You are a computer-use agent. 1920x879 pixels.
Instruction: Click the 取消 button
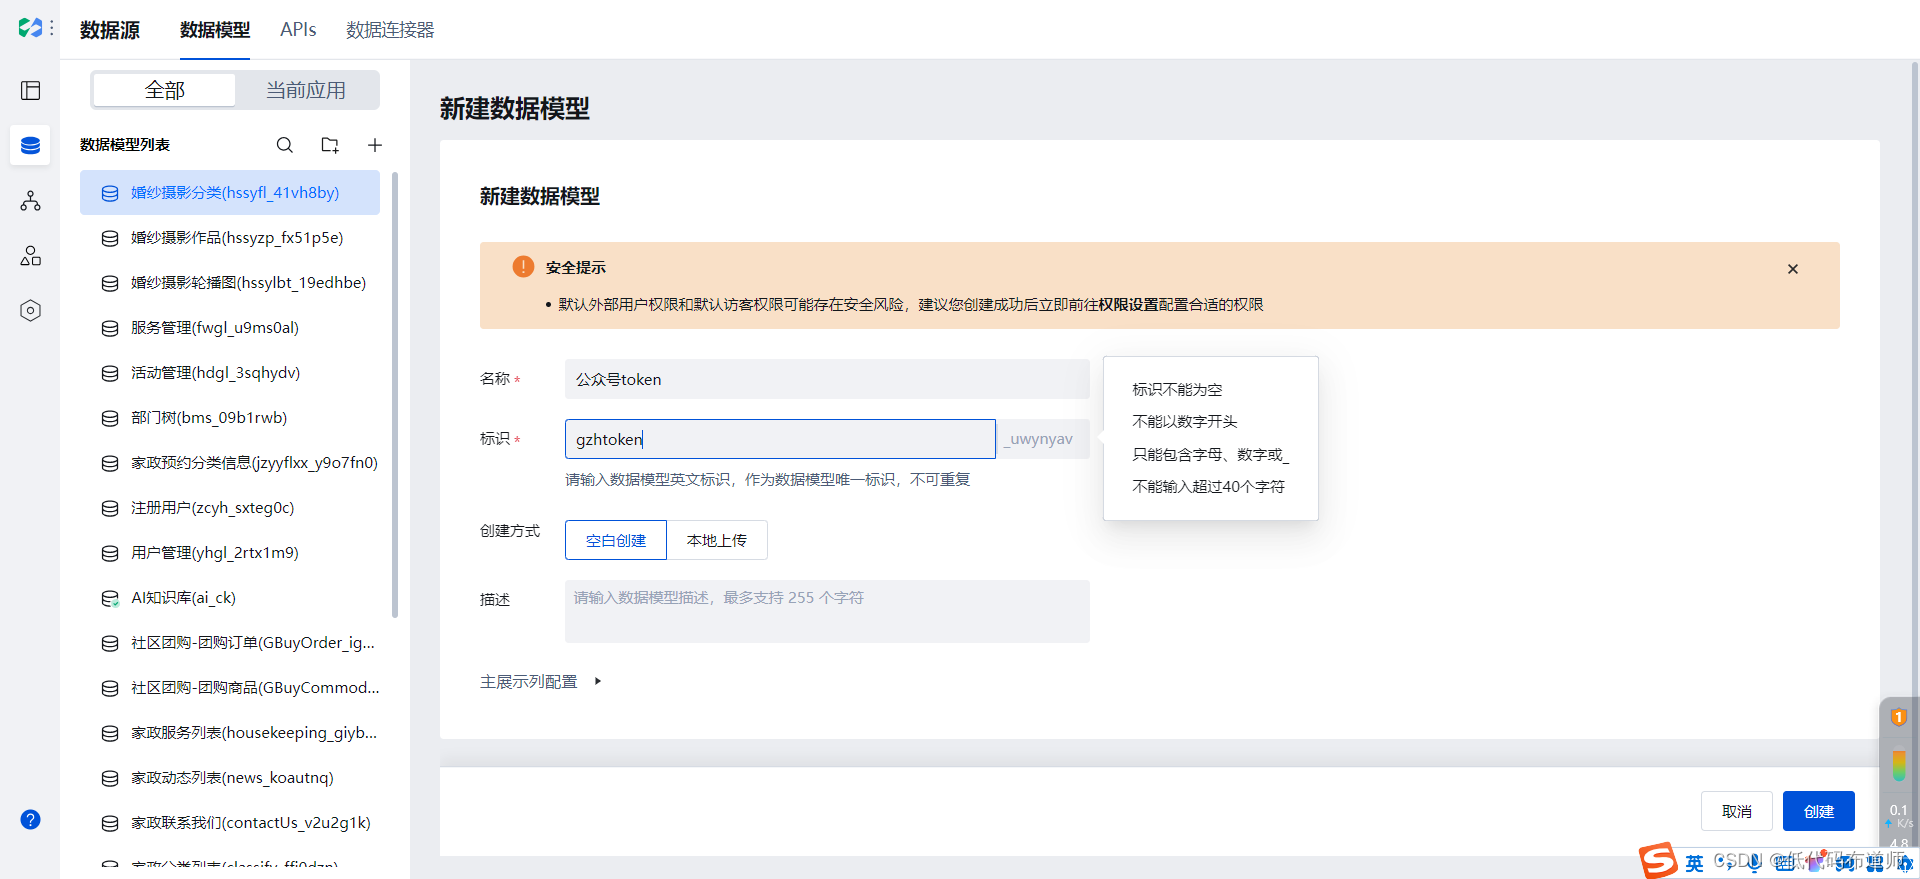click(x=1737, y=811)
